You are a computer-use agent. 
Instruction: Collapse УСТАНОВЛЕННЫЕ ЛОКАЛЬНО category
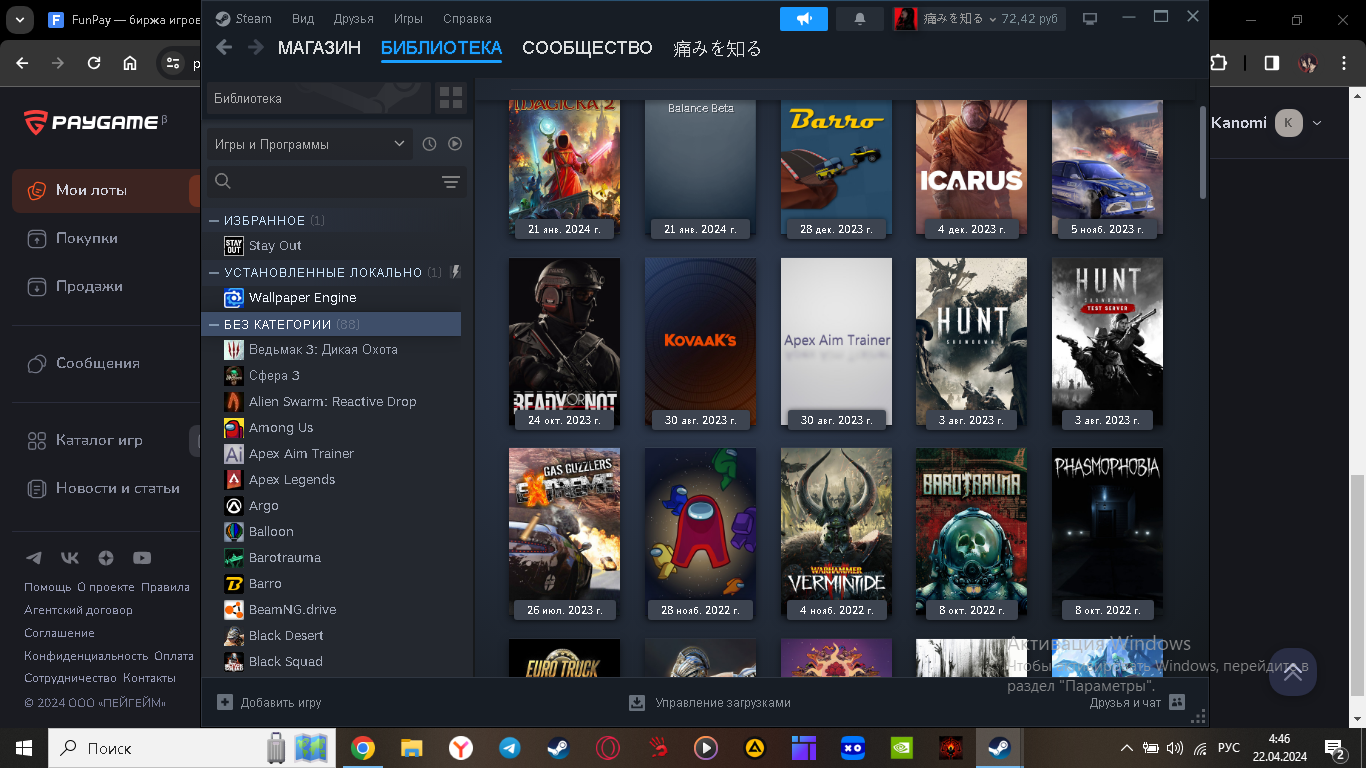[x=213, y=272]
